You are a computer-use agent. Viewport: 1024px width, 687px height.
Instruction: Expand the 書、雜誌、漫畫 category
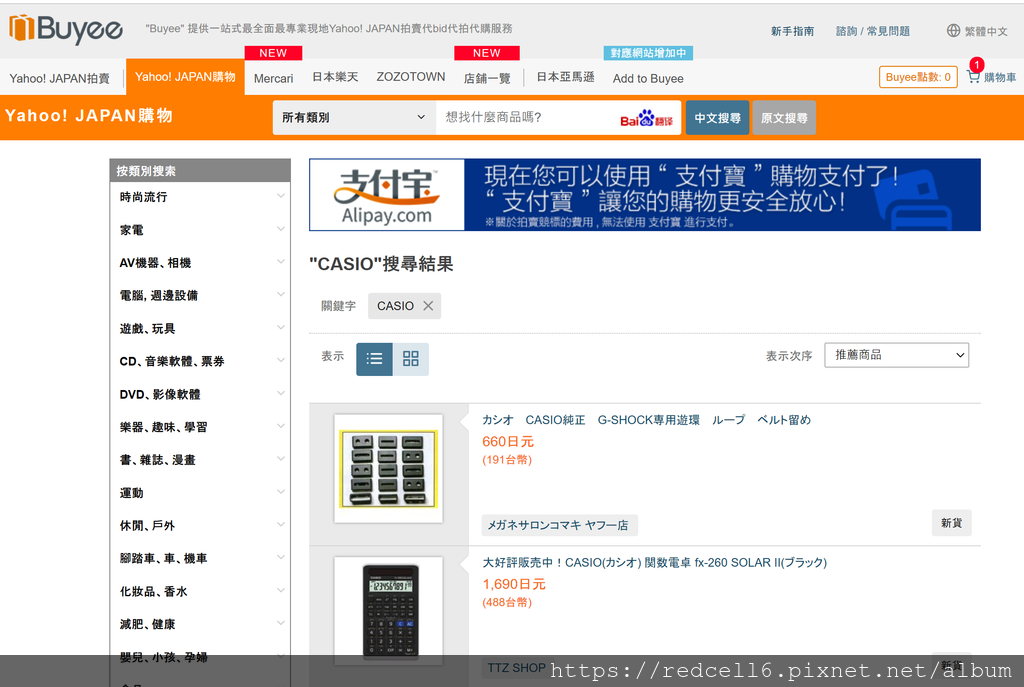pyautogui.click(x=200, y=460)
